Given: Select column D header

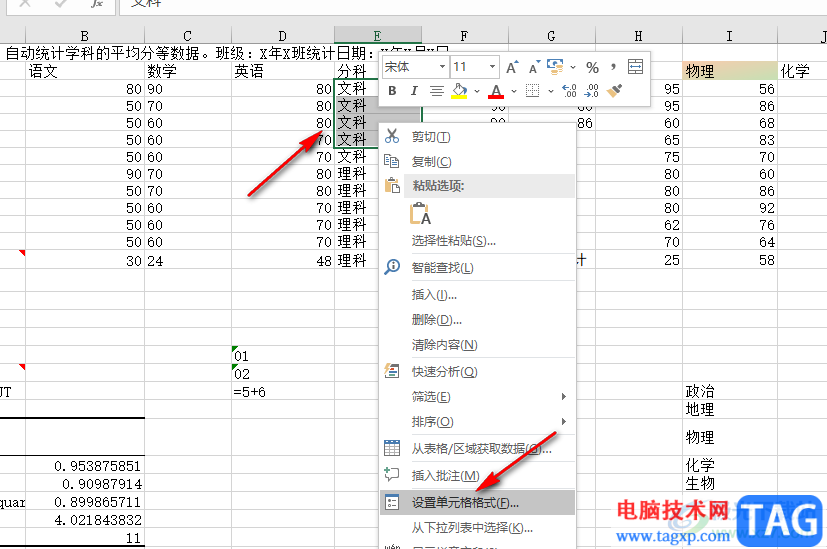Looking at the screenshot, I should pyautogui.click(x=282, y=36).
